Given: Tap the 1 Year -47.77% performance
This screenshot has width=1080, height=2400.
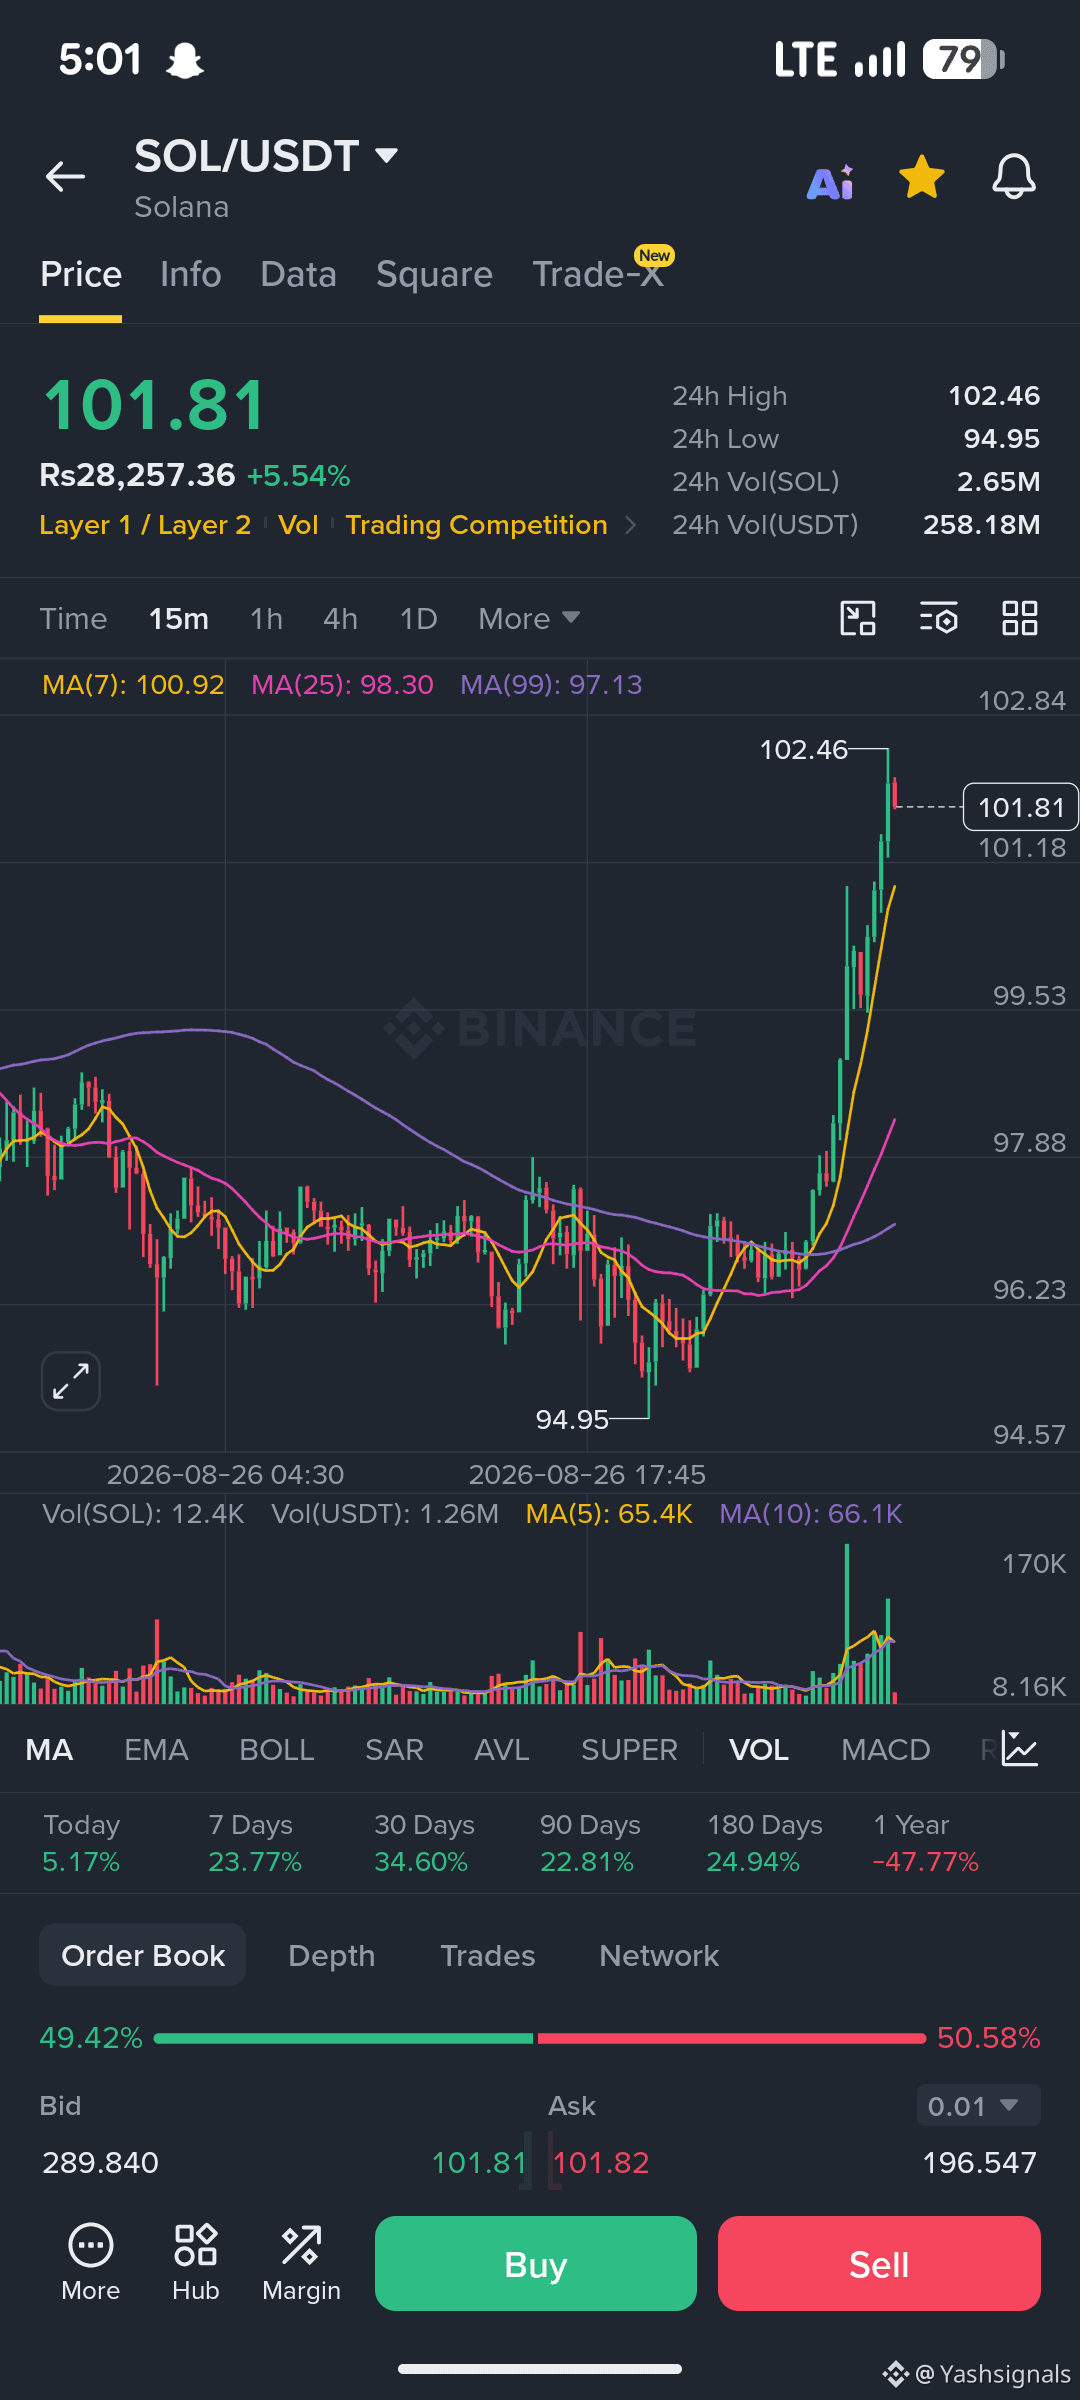Looking at the screenshot, I should tap(926, 1843).
